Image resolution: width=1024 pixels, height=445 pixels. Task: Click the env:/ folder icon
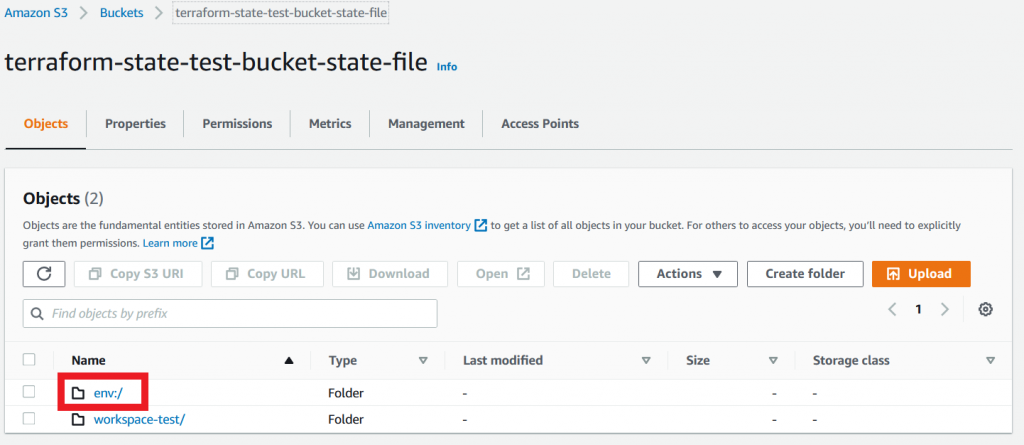[x=78, y=393]
